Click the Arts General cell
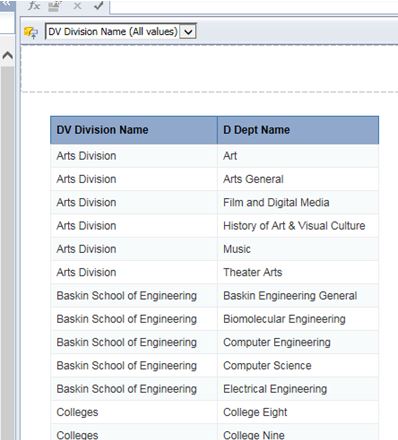398x440 pixels. (298, 179)
